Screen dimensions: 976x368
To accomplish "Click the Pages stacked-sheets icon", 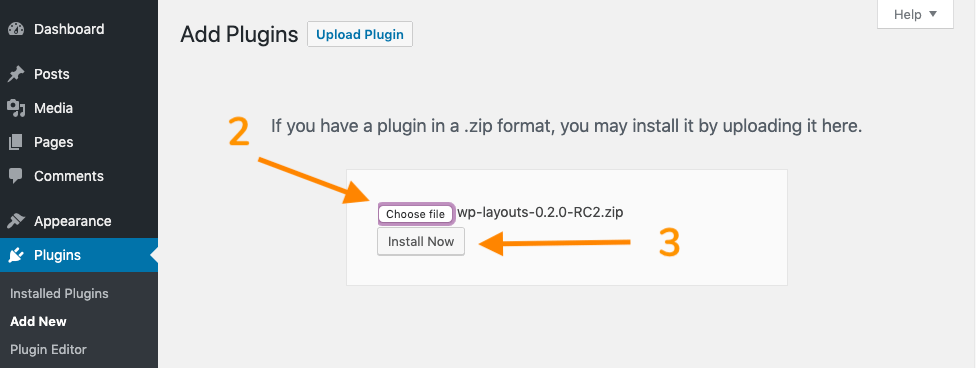I will coord(16,142).
